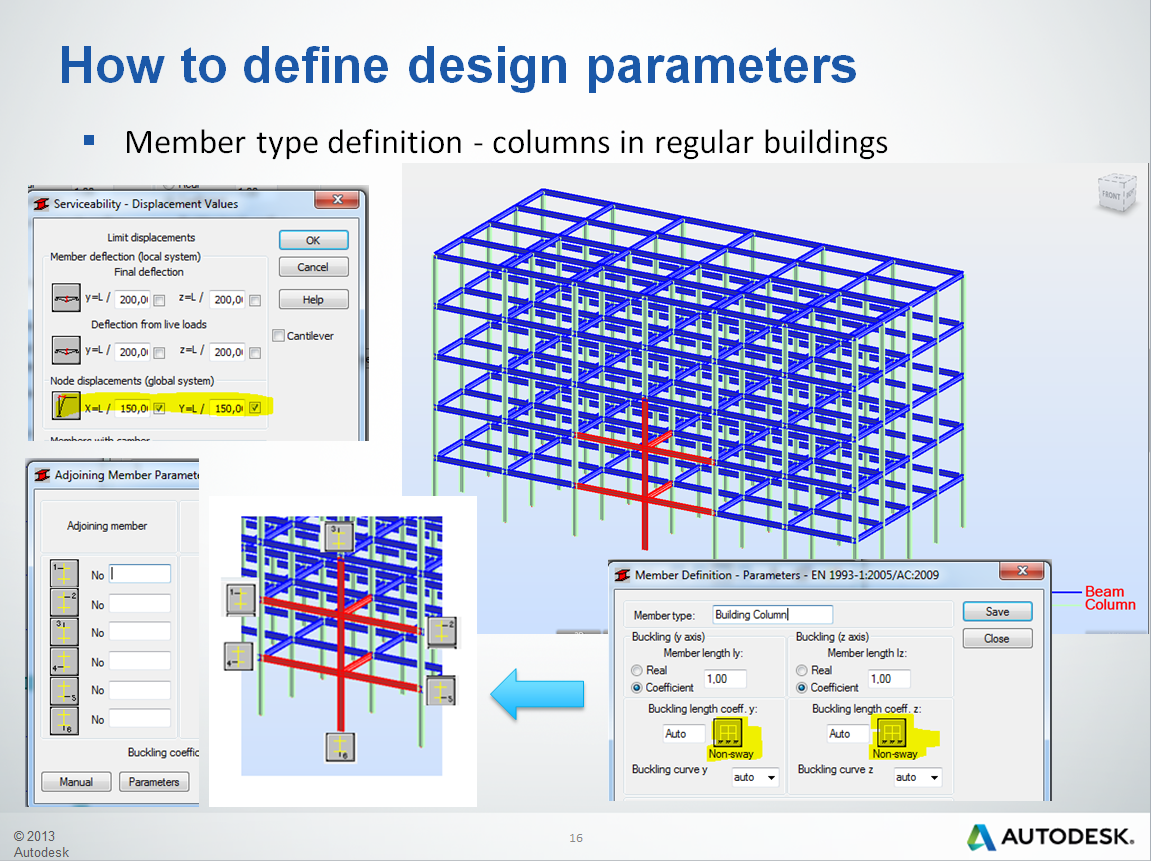
Task: Enable the Cantilever checkbox
Action: click(x=279, y=336)
